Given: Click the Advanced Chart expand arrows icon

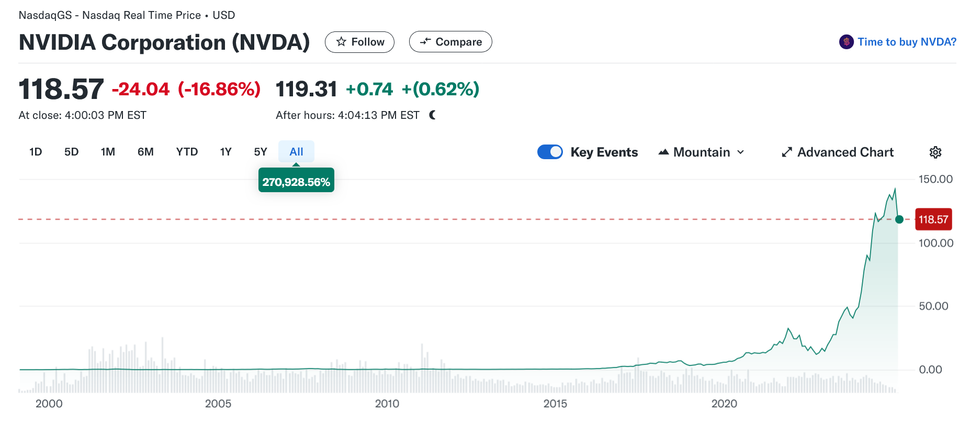Looking at the screenshot, I should point(787,152).
